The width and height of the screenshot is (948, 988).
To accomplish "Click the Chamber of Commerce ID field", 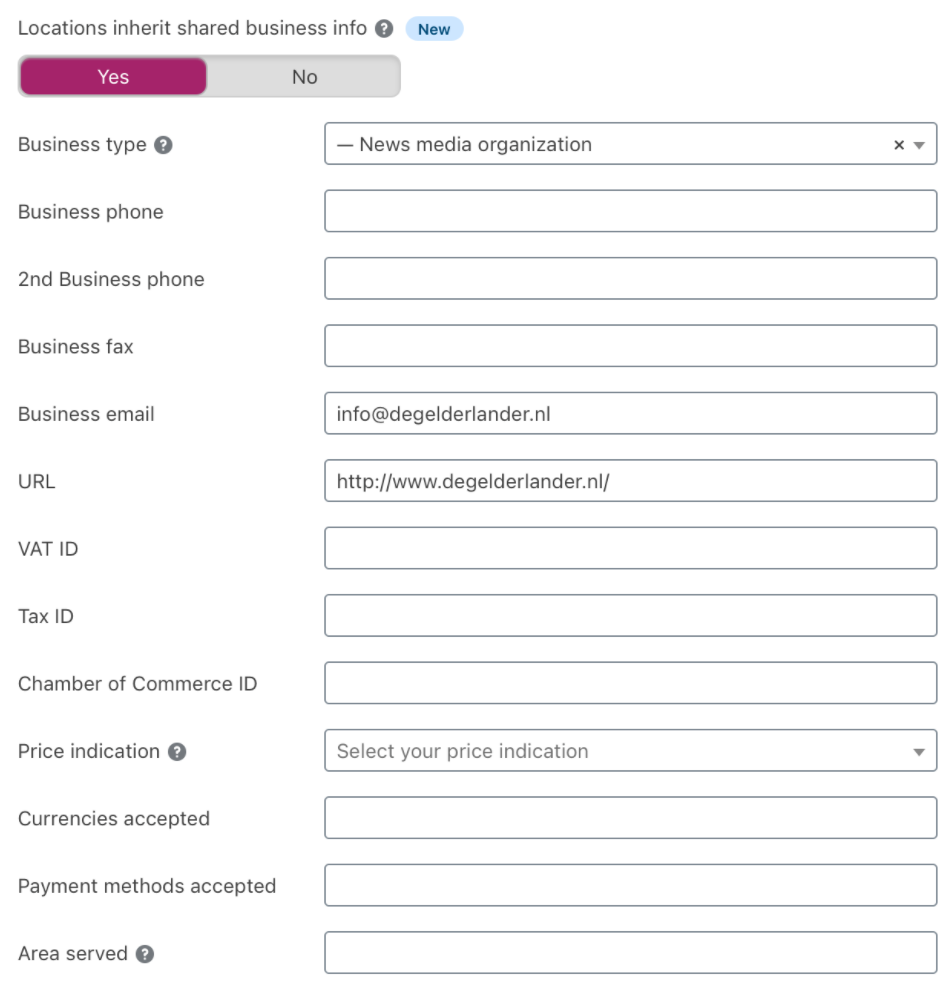I will pyautogui.click(x=630, y=684).
